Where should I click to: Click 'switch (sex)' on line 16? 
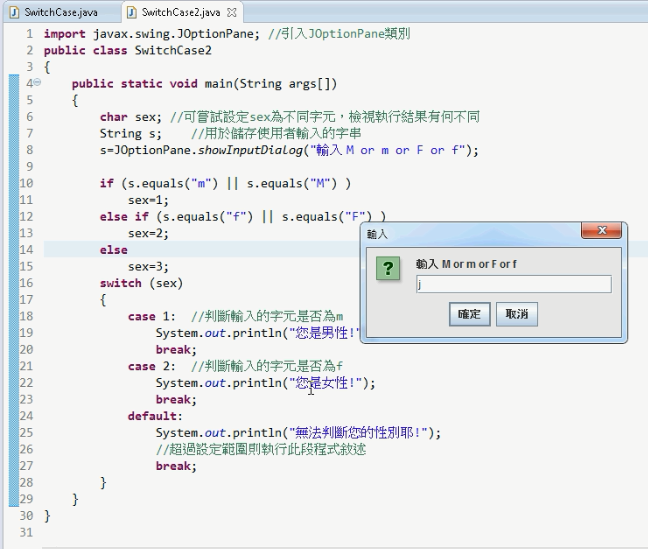click(x=141, y=283)
